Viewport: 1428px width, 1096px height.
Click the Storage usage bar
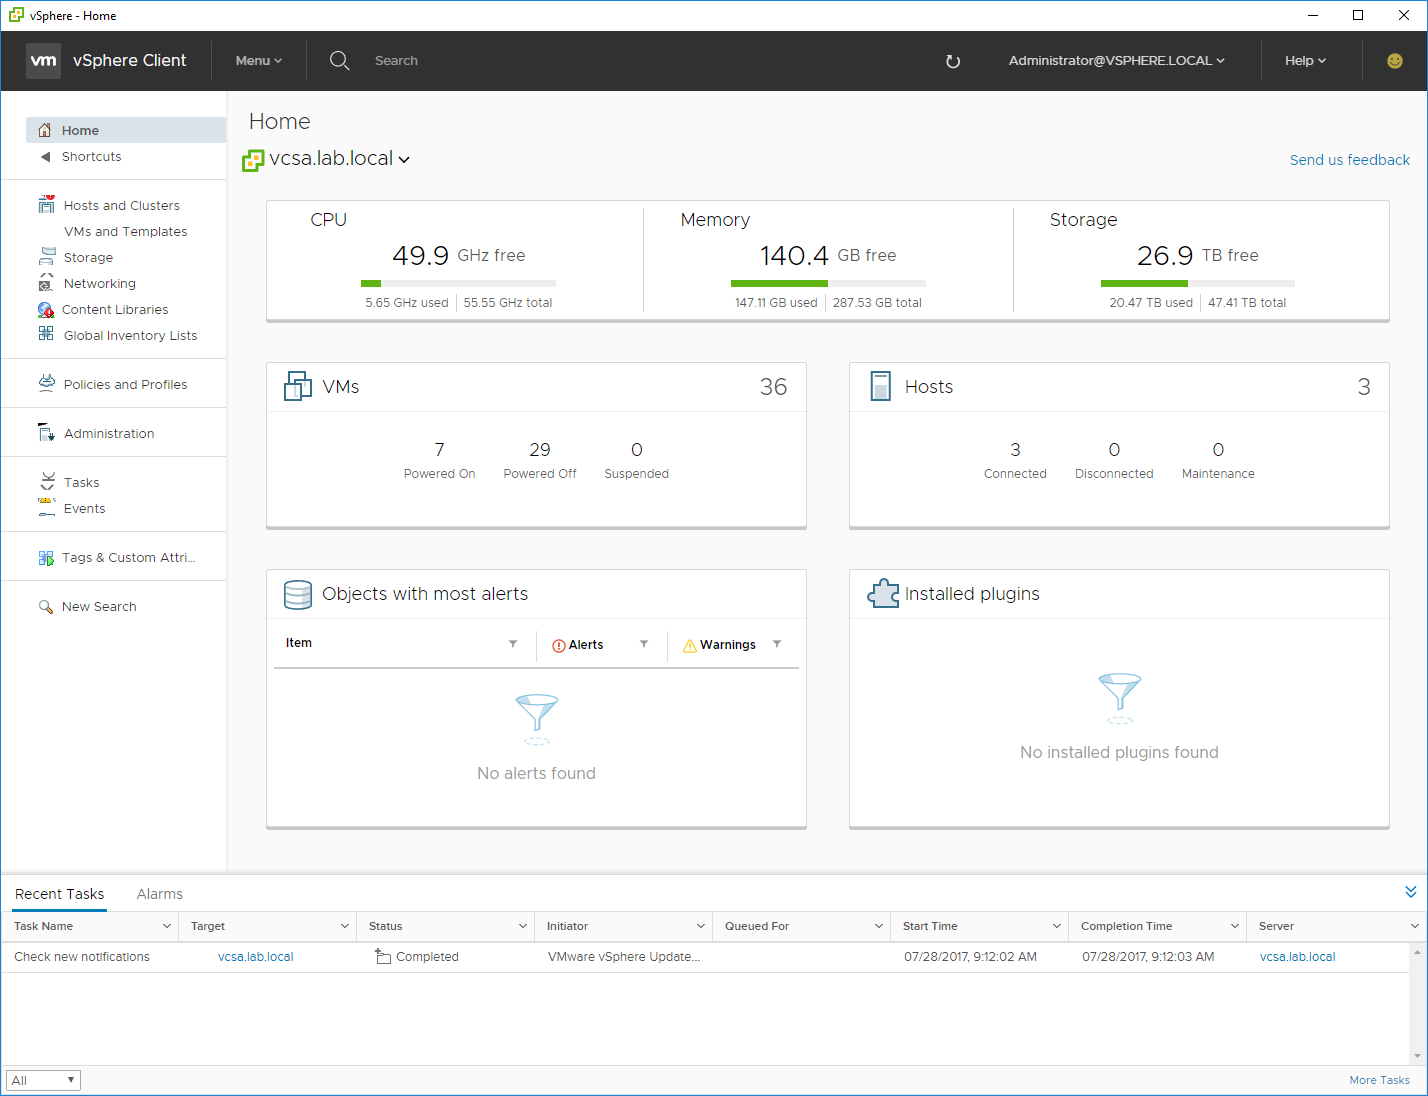coord(1198,283)
